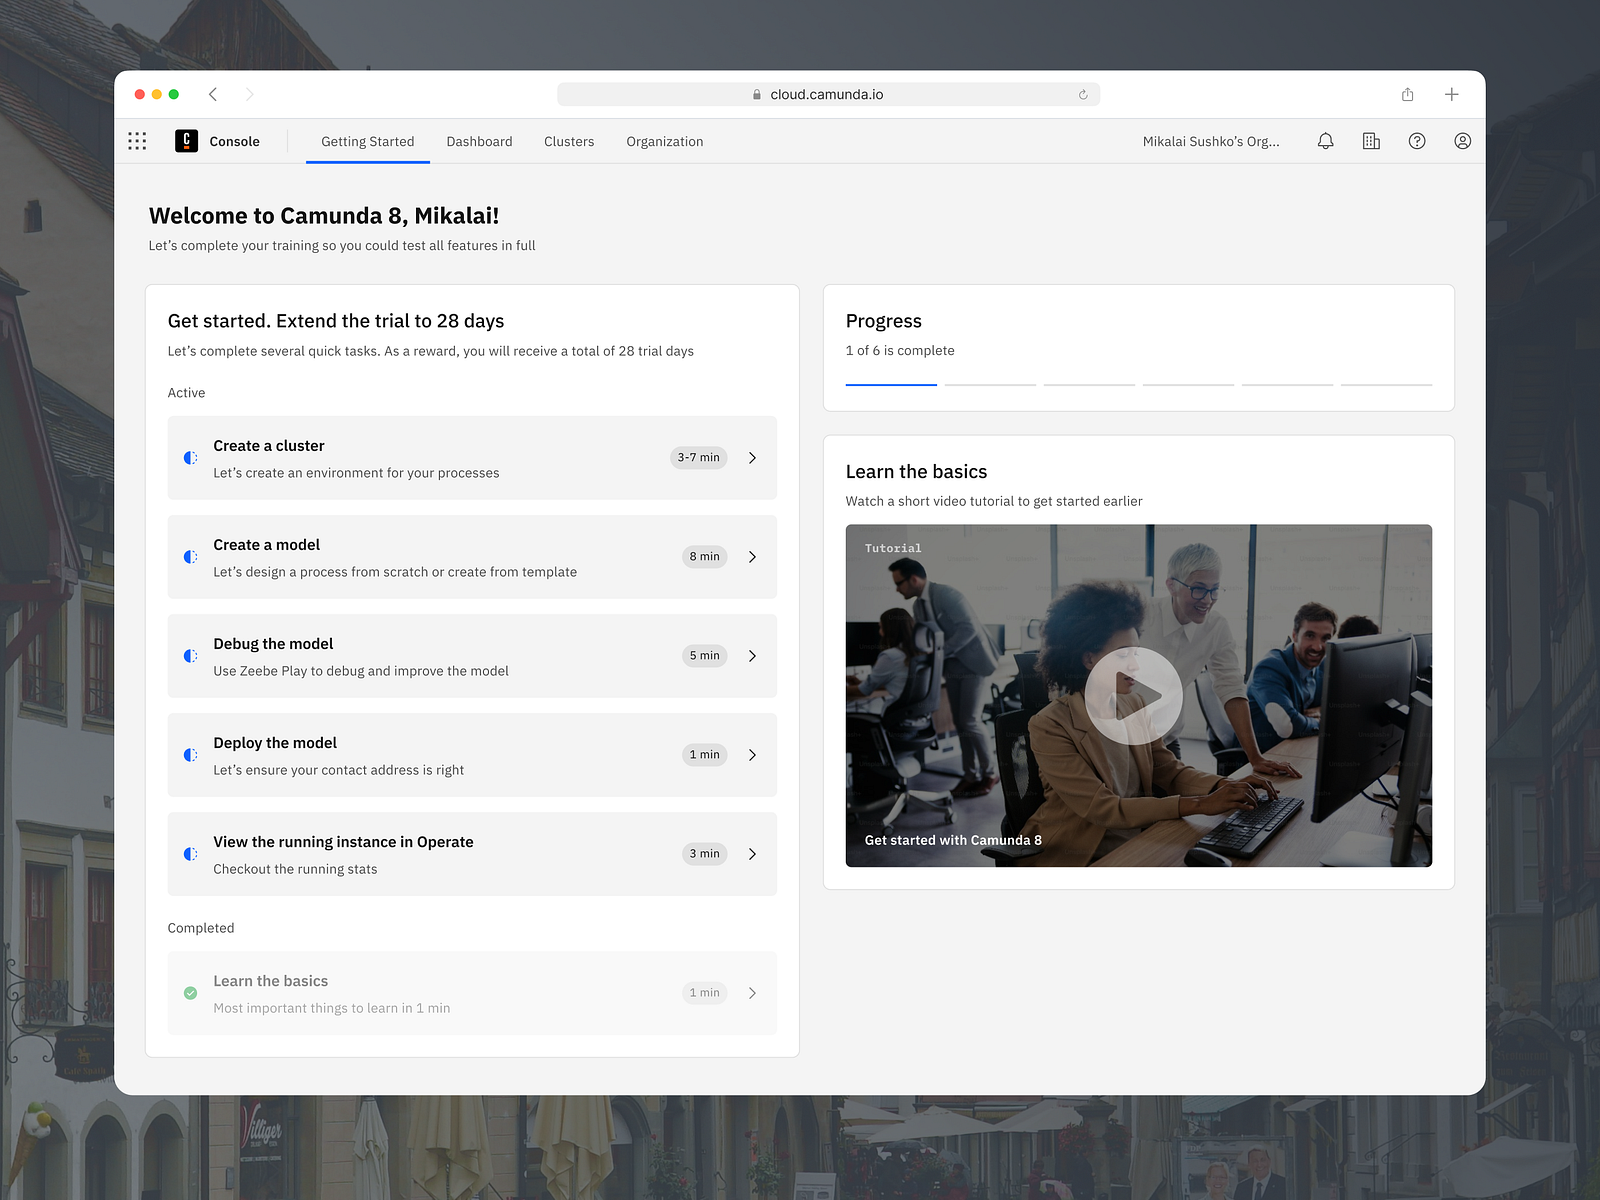Click the 5 min duration badge
This screenshot has height=1200, width=1600.
pyautogui.click(x=705, y=656)
